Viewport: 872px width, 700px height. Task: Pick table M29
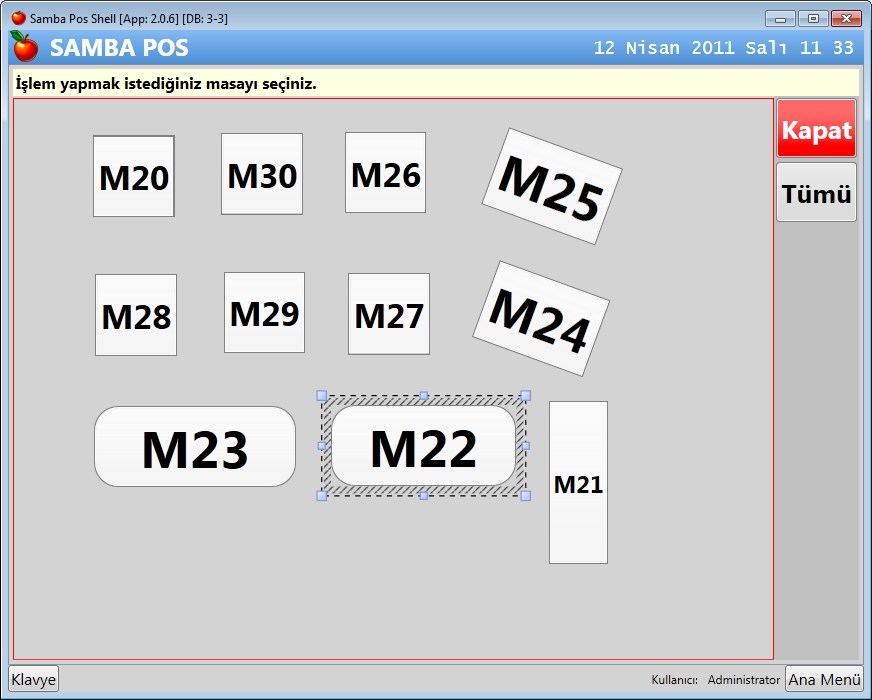coord(264,312)
